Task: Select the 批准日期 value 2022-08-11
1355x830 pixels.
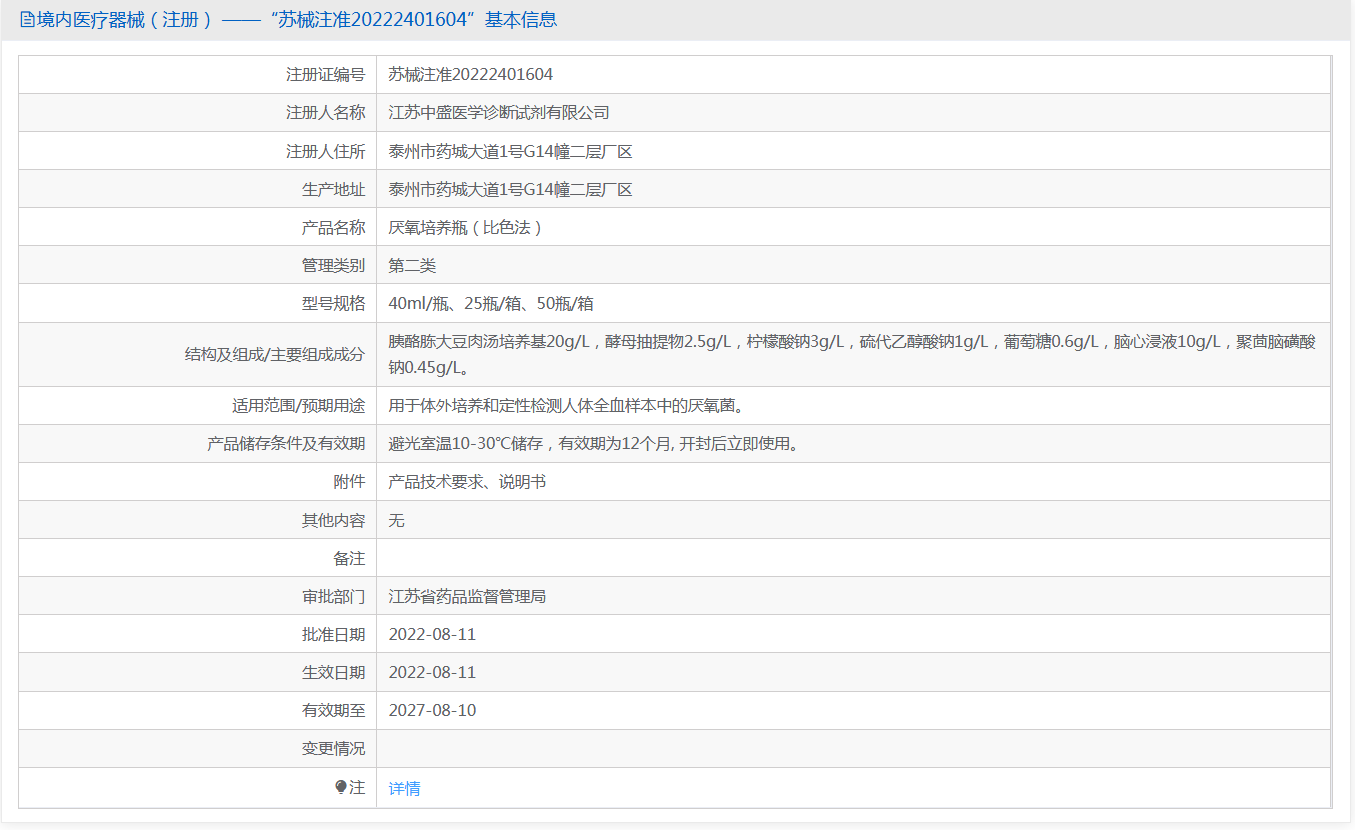Action: 432,634
